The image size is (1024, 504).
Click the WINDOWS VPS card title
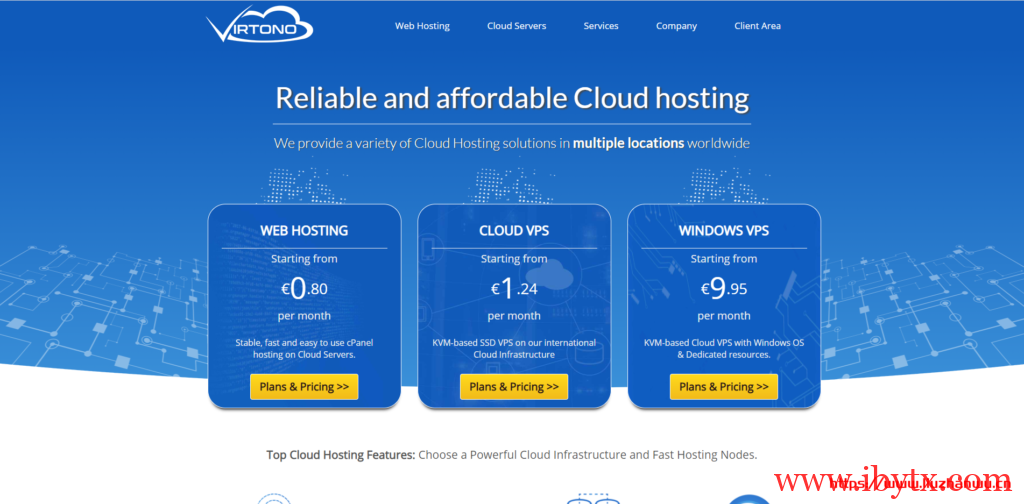tap(724, 230)
